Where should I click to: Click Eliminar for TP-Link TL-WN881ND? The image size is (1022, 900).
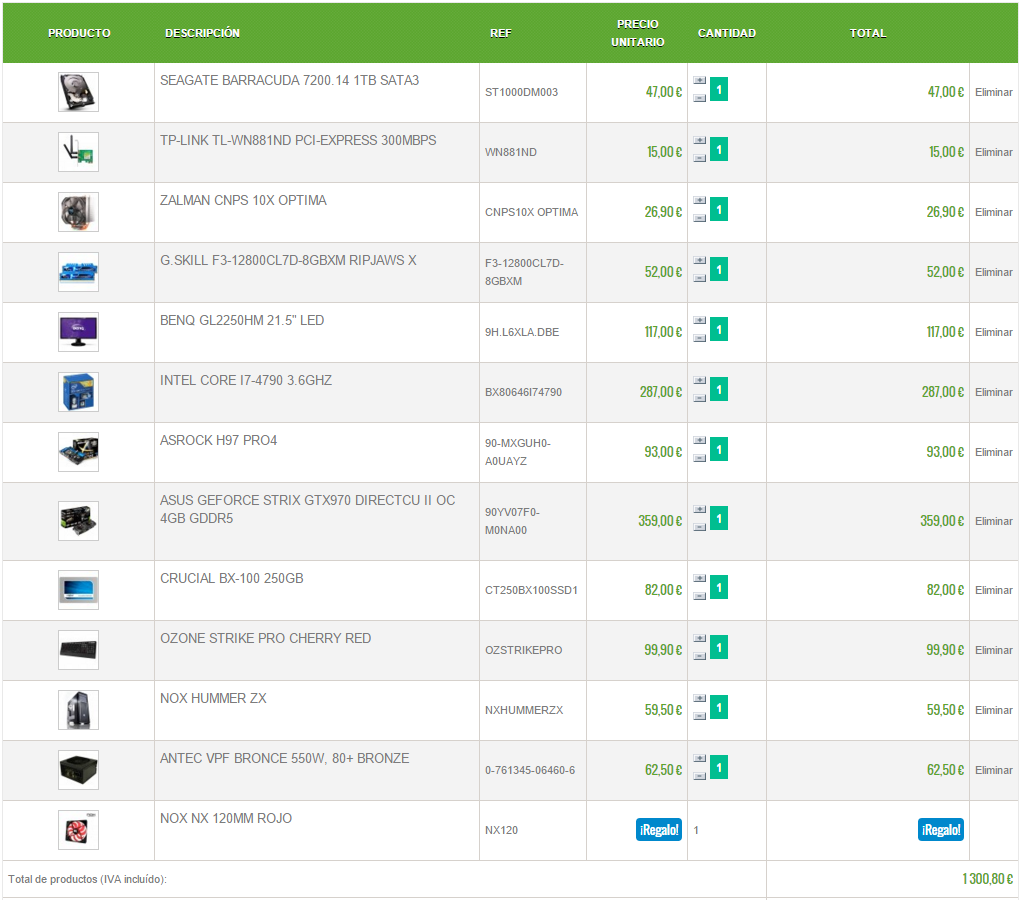[993, 152]
